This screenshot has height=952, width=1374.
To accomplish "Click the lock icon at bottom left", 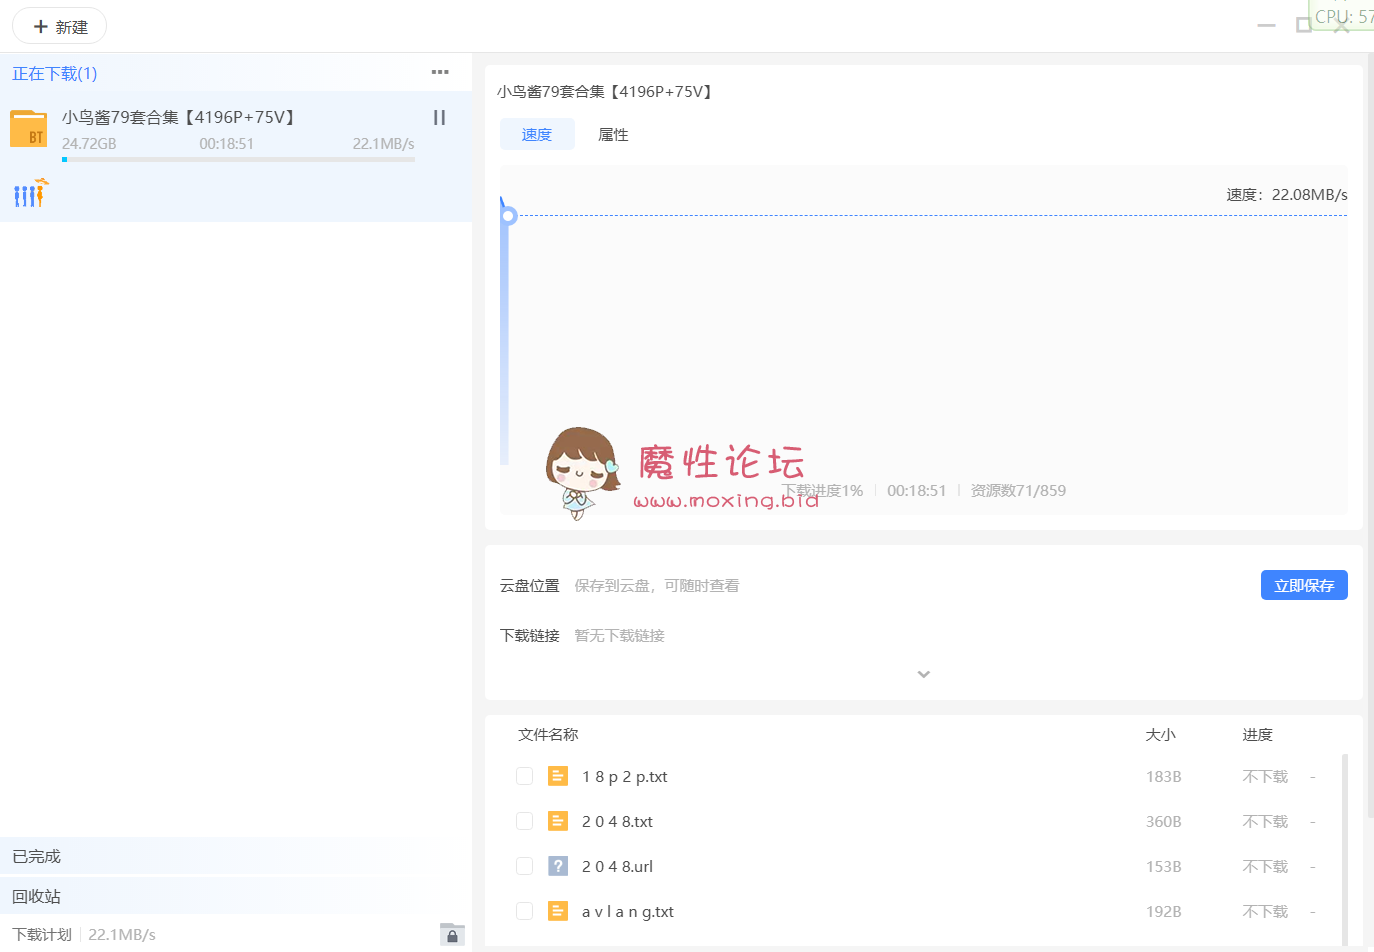I will pos(452,934).
